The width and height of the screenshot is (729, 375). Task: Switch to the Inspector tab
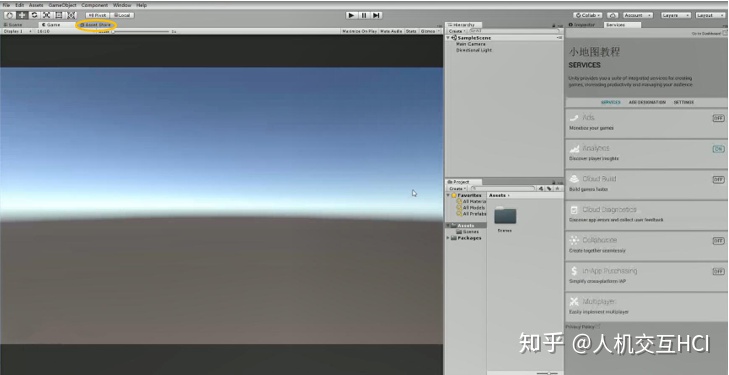pyautogui.click(x=583, y=25)
